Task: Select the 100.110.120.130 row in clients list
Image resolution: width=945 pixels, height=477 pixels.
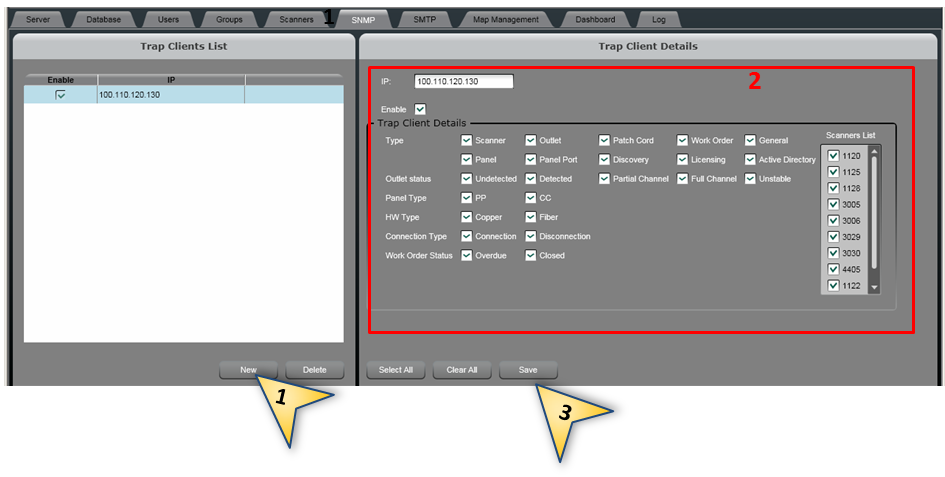Action: pos(170,95)
